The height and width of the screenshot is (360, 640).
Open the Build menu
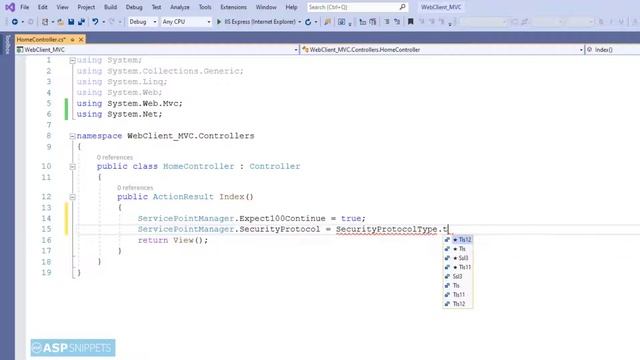tap(110, 7)
